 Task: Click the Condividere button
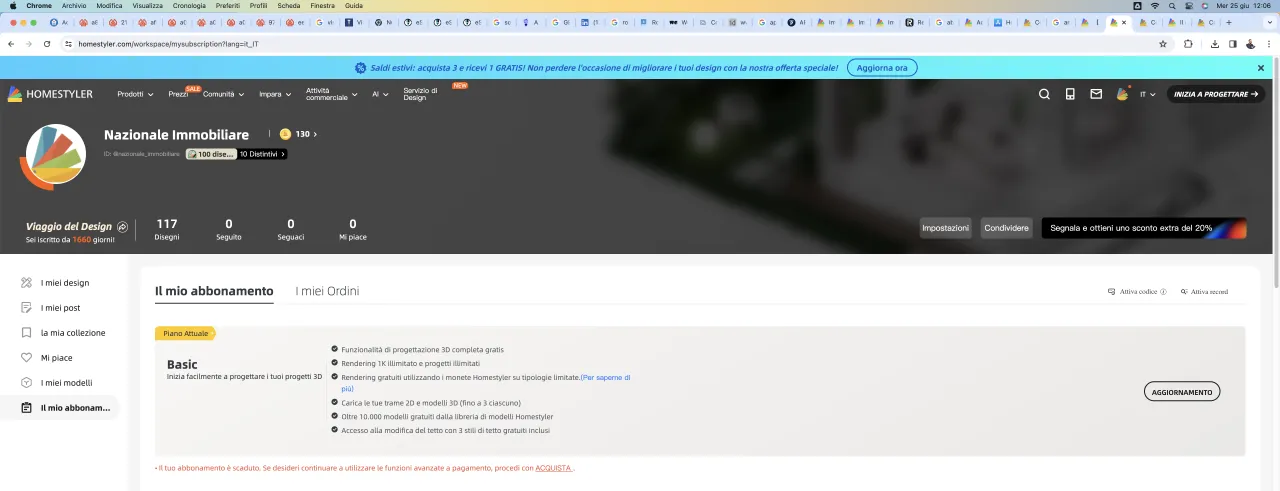(x=1006, y=228)
